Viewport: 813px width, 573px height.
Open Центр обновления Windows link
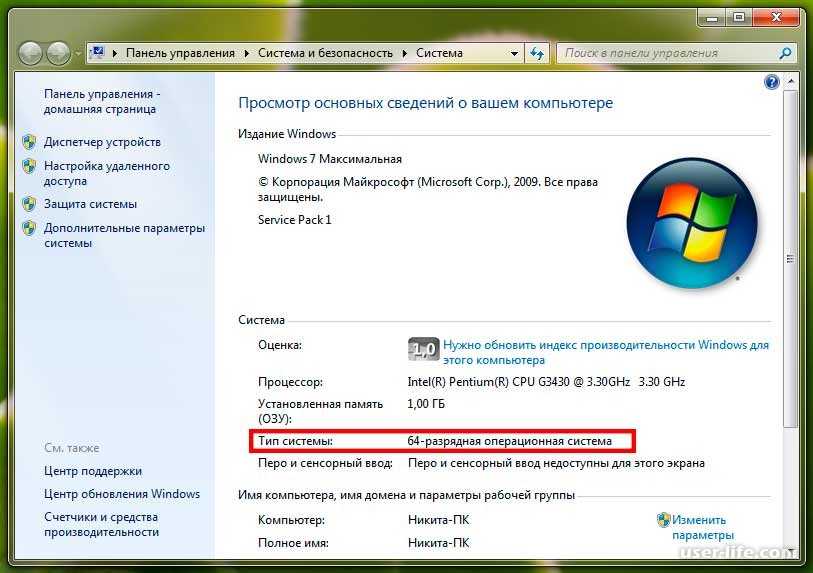[x=122, y=494]
